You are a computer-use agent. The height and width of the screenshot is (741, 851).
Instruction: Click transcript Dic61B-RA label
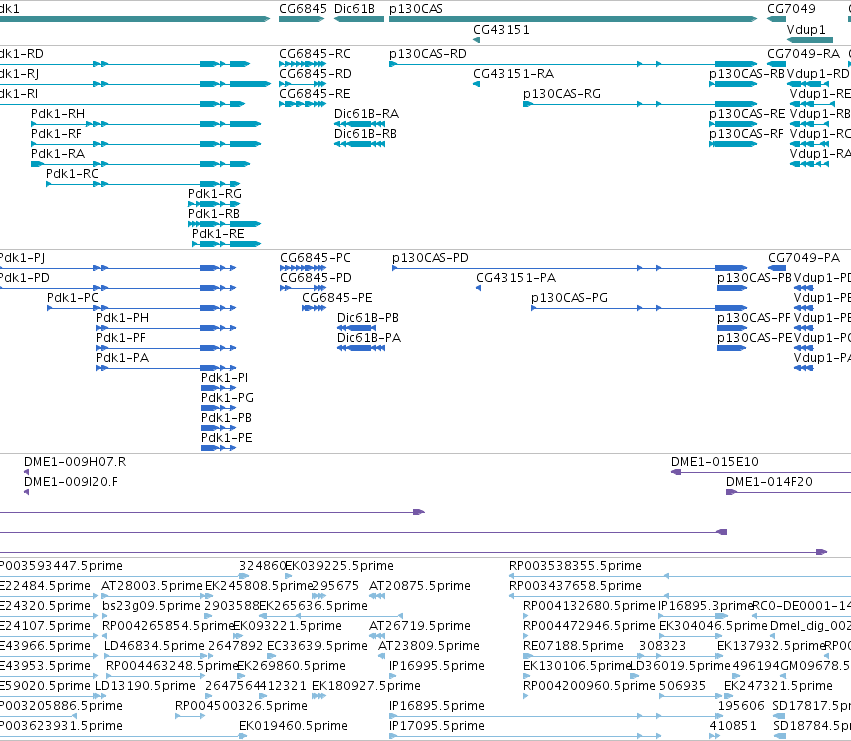tap(366, 114)
